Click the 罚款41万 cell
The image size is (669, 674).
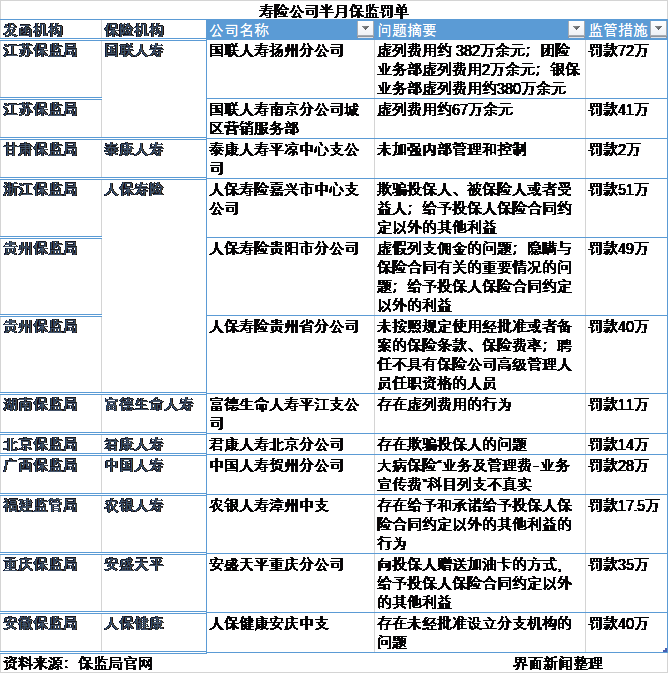[x=626, y=119]
